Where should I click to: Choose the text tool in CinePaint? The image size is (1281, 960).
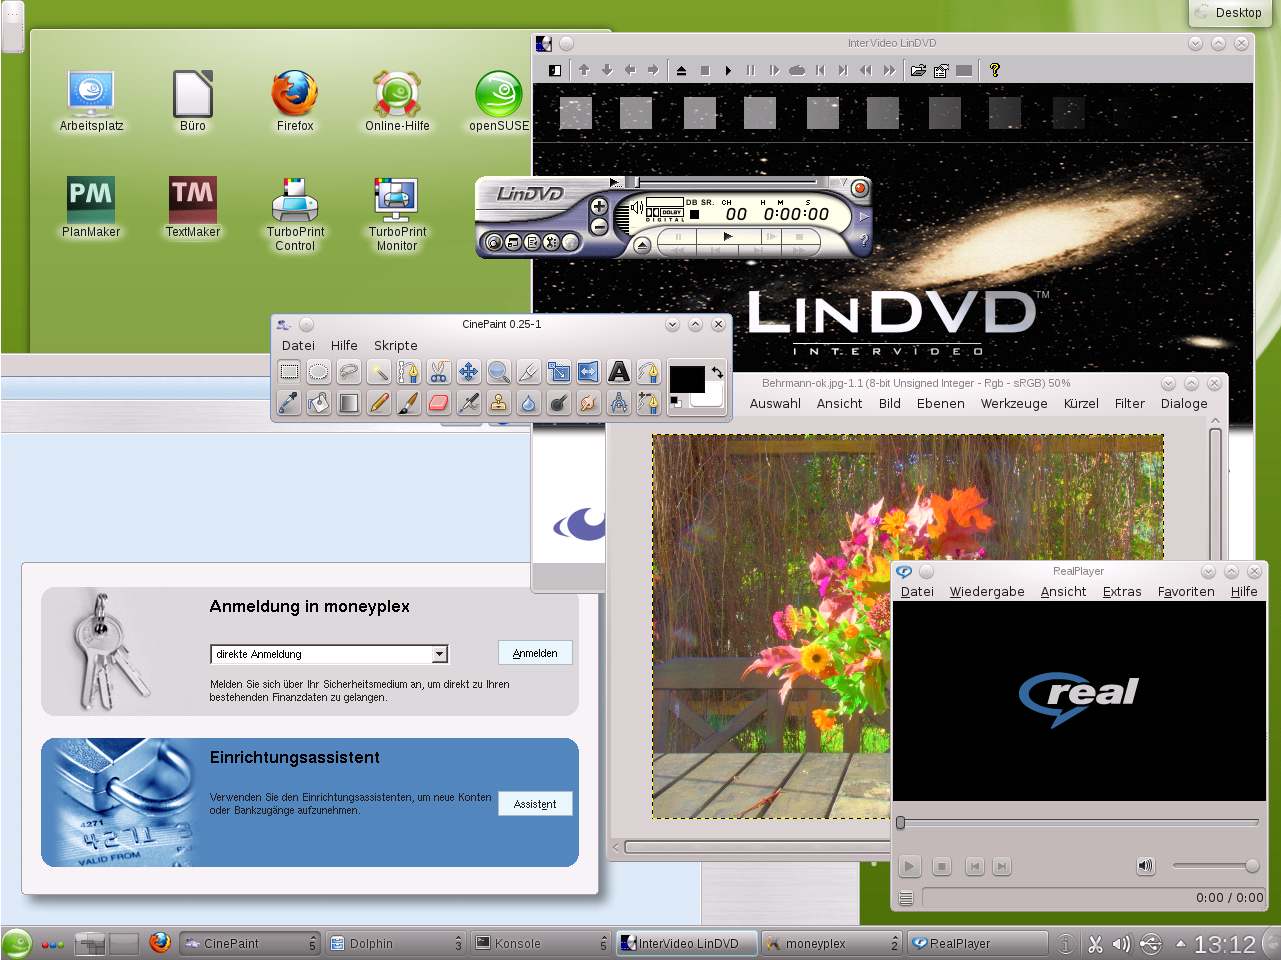[x=619, y=372]
